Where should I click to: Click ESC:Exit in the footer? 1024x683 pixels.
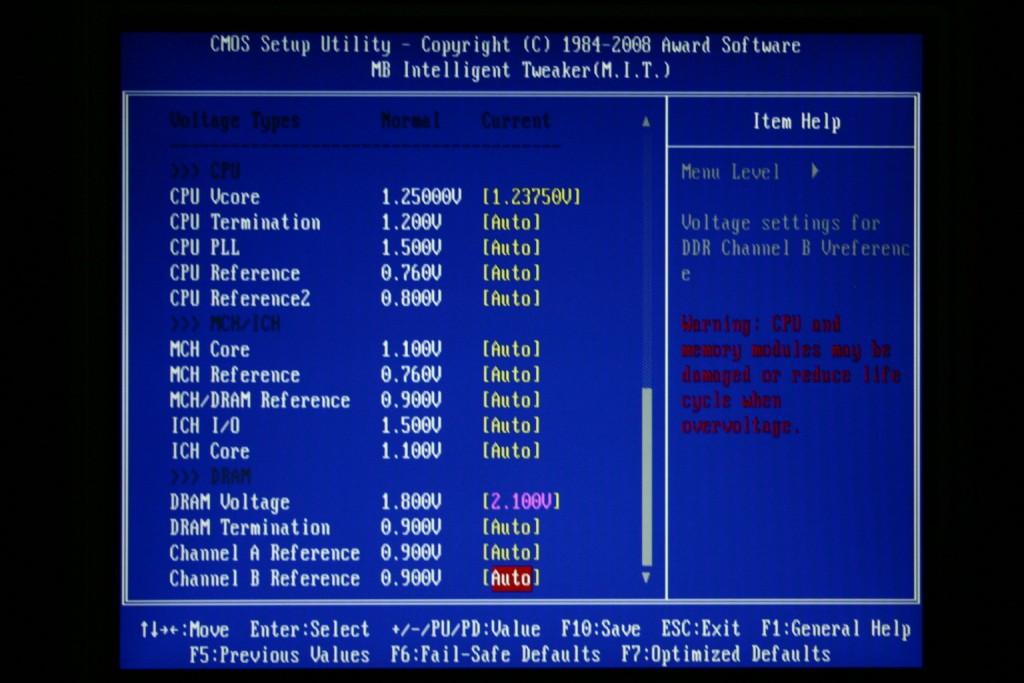pos(701,629)
